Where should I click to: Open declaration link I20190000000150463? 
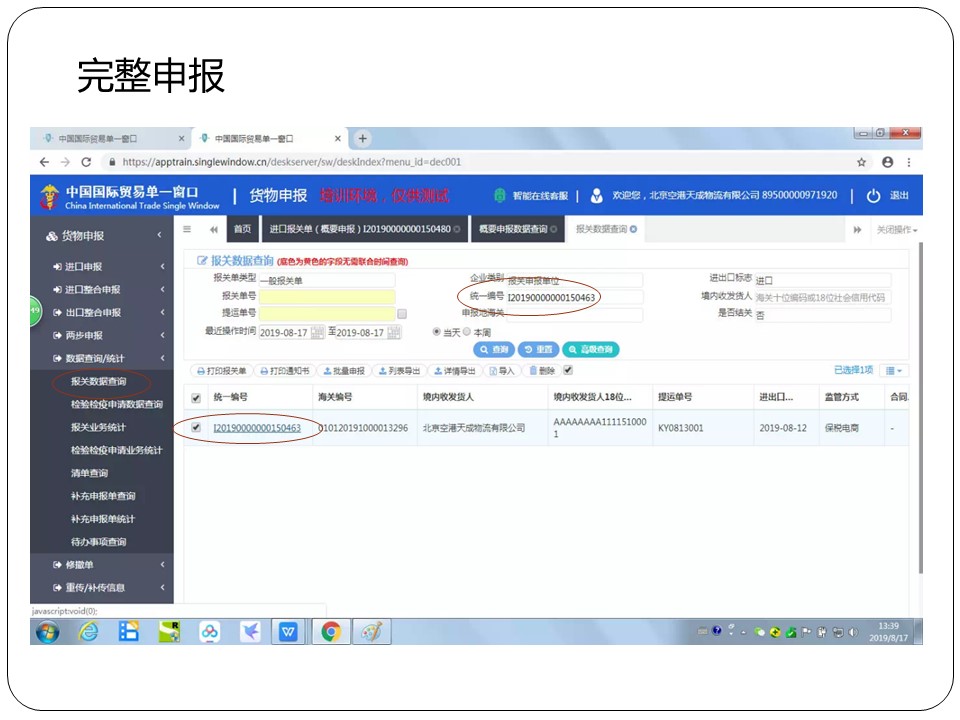tap(257, 428)
